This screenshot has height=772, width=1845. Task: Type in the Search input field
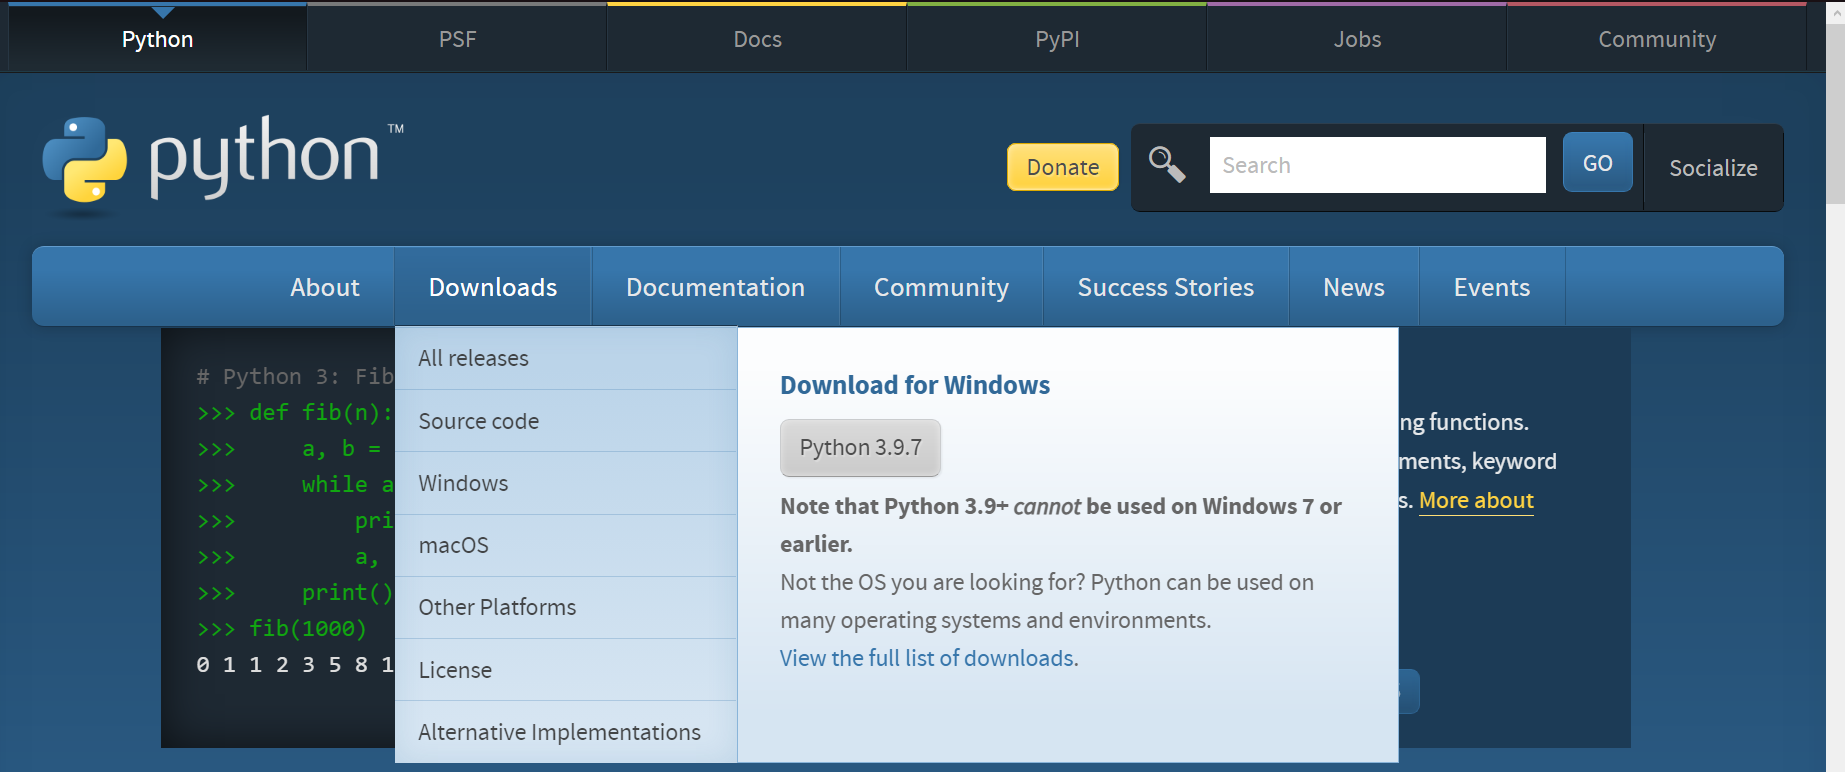click(x=1376, y=165)
